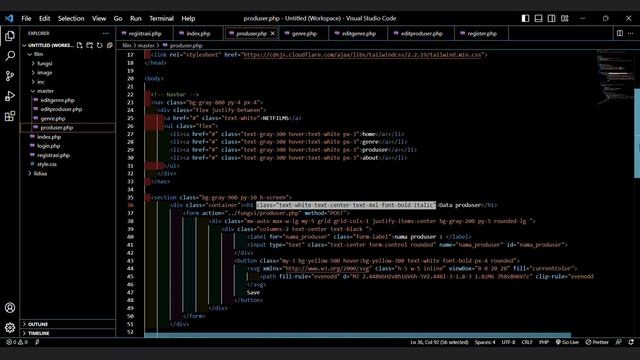
Task: Open the Manage gear icon
Action: (10, 327)
